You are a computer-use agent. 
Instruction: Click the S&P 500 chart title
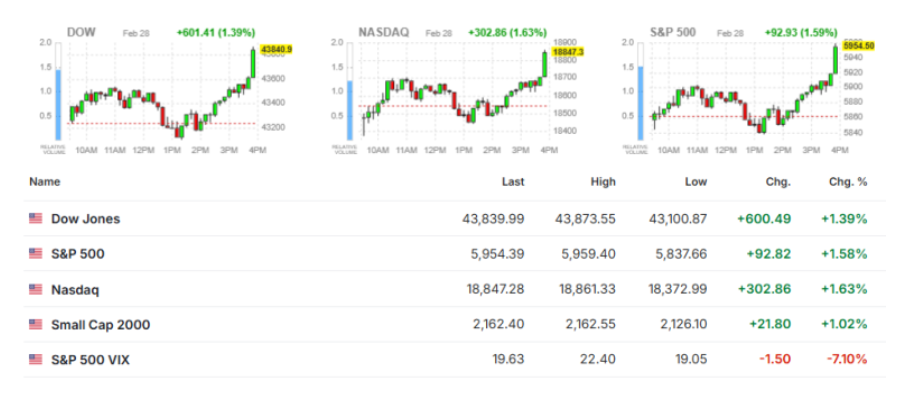click(x=673, y=33)
